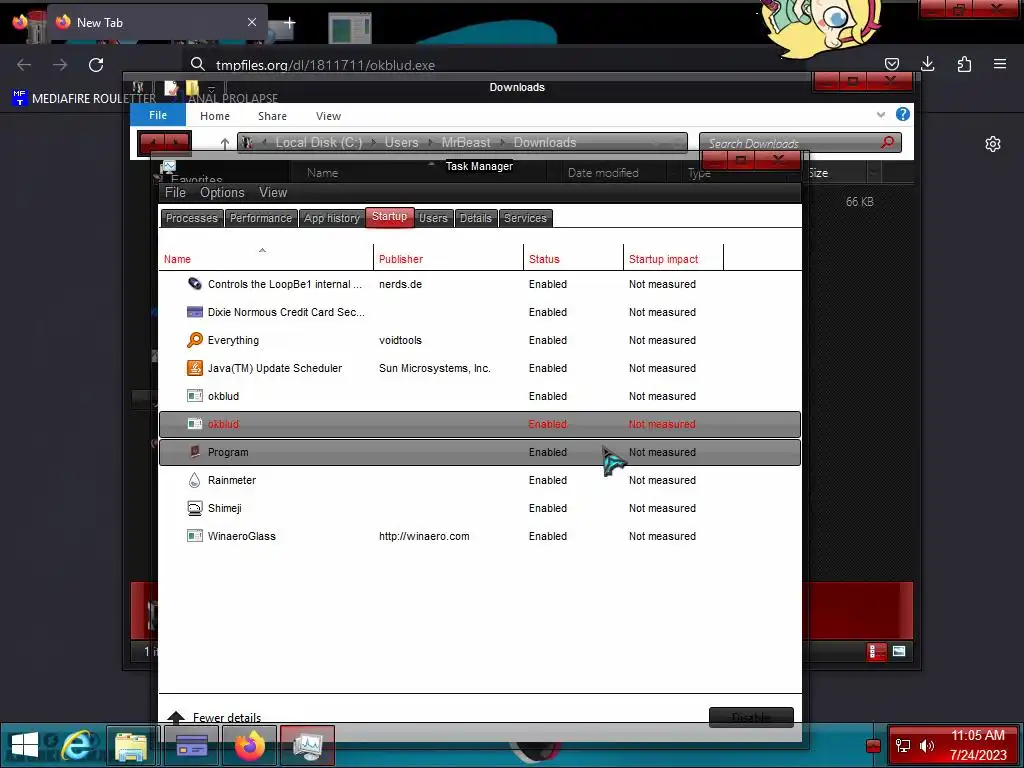The image size is (1024, 768).
Task: Click the Shimeji entry icon
Action: coord(195,508)
